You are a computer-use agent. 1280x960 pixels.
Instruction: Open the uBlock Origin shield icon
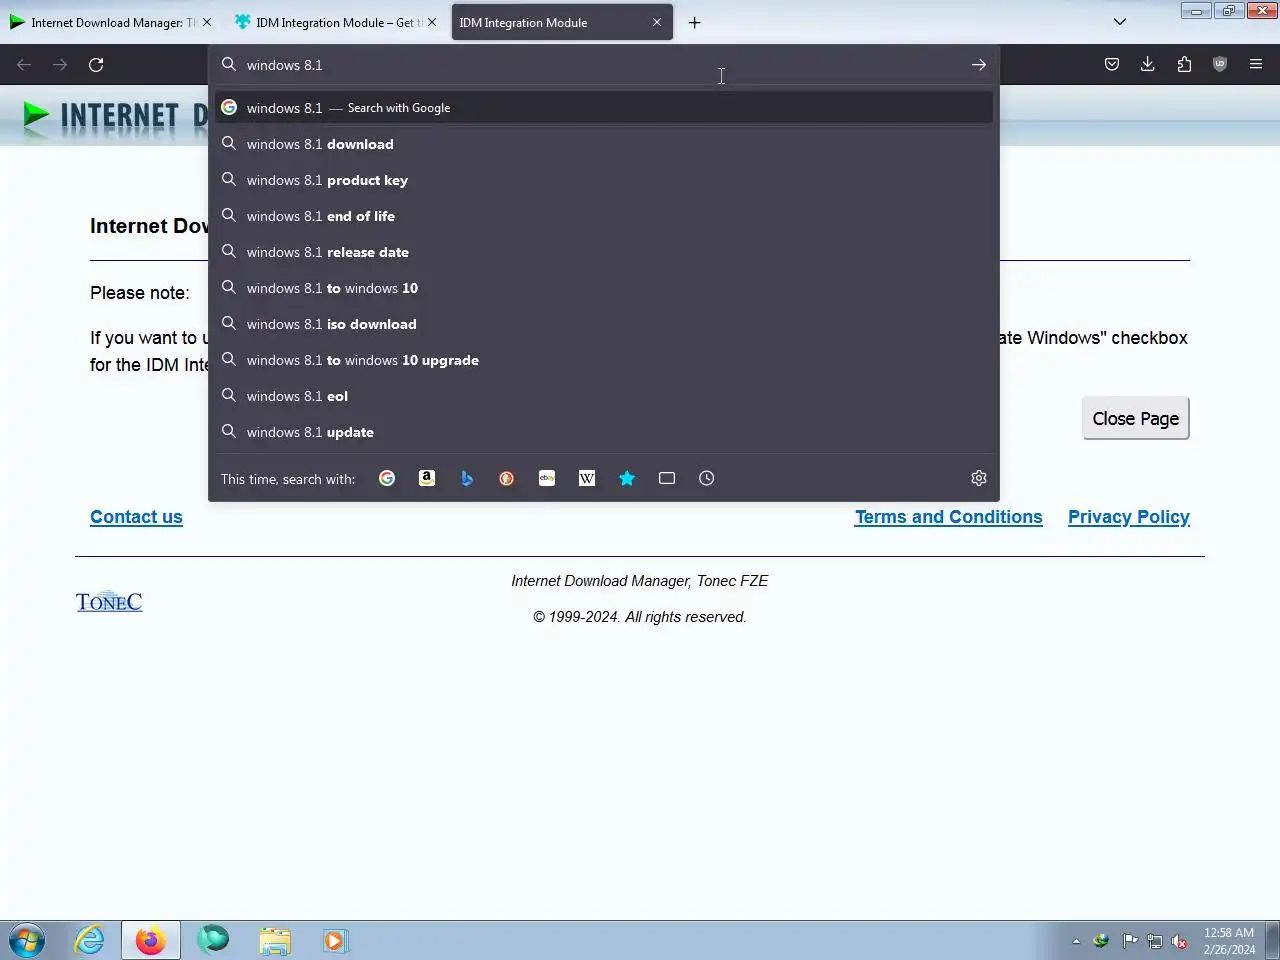1220,65
